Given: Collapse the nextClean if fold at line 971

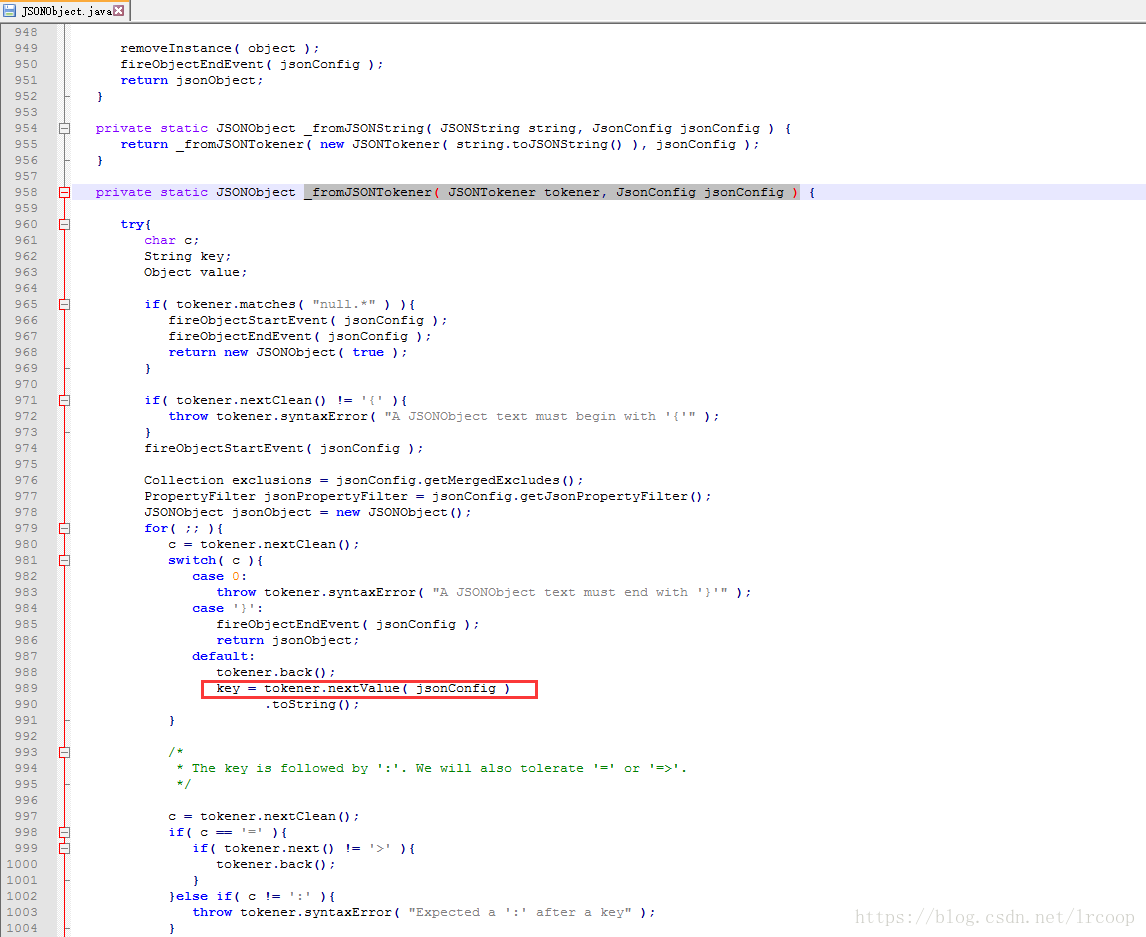Looking at the screenshot, I should (x=64, y=401).
